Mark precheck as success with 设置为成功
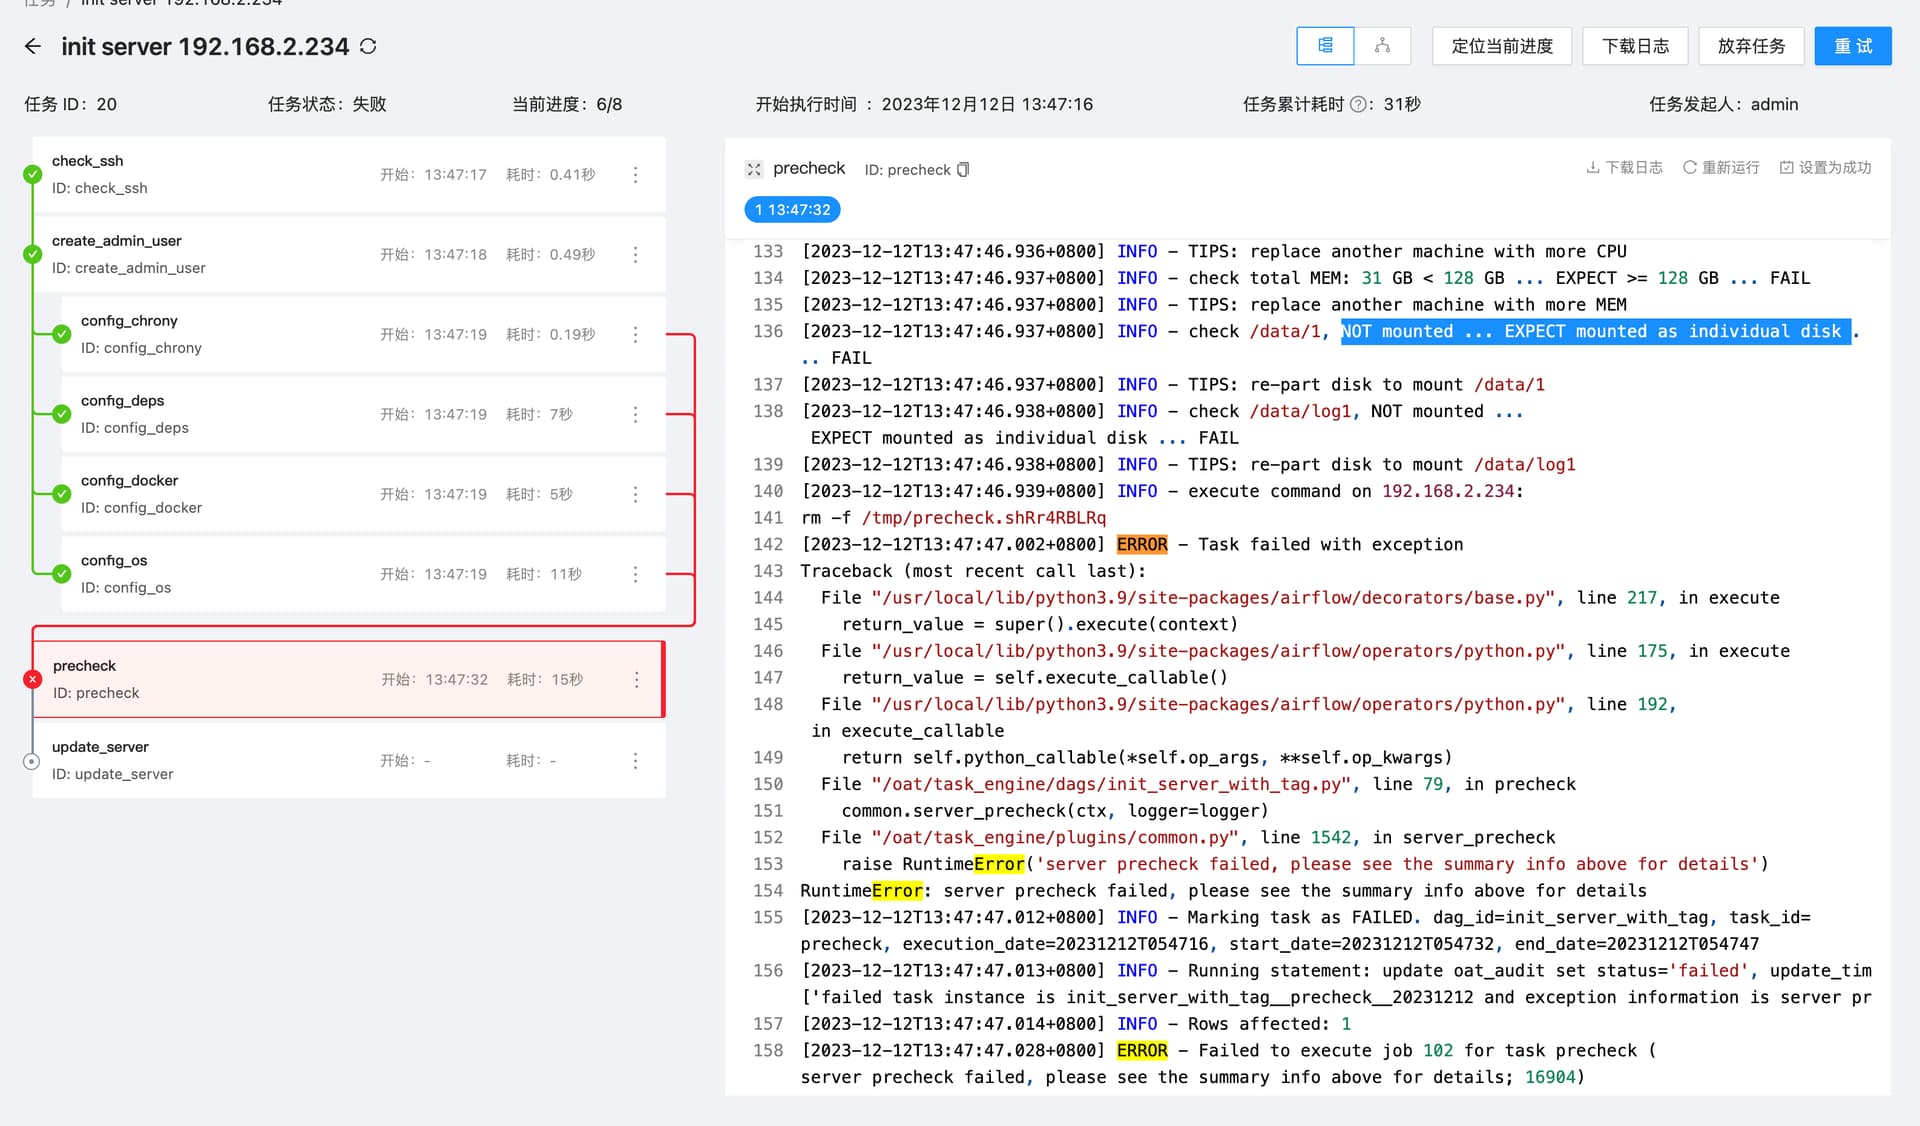The height and width of the screenshot is (1126, 1920). [1825, 168]
